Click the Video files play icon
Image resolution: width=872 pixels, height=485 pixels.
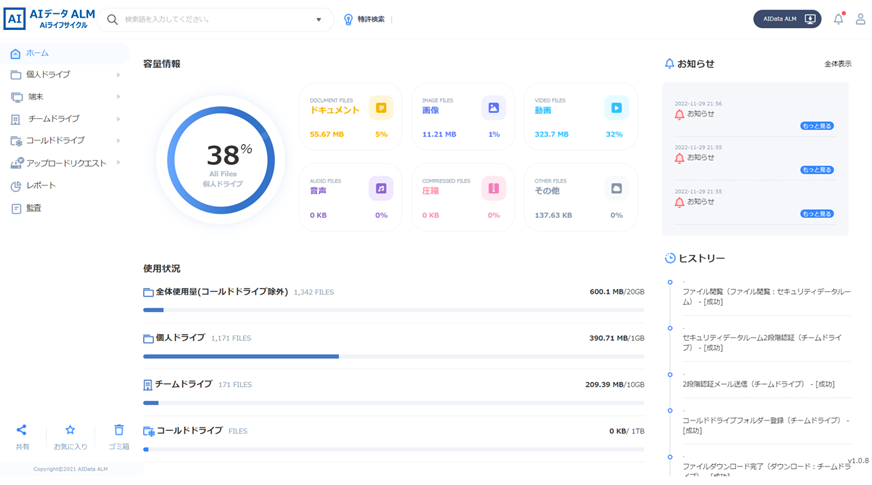(x=616, y=108)
